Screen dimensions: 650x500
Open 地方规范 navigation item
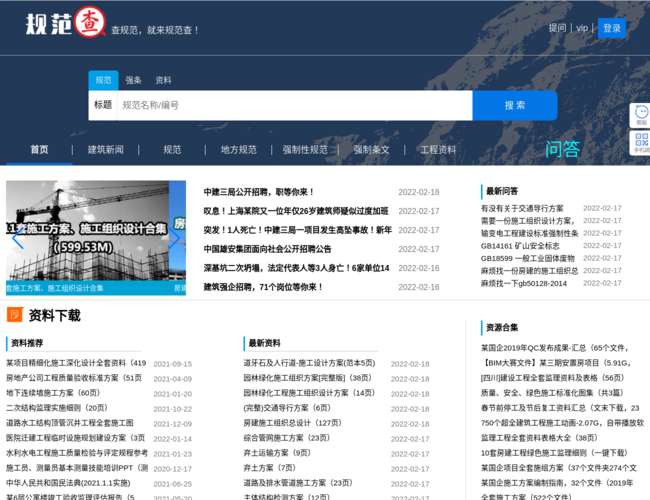pos(238,150)
